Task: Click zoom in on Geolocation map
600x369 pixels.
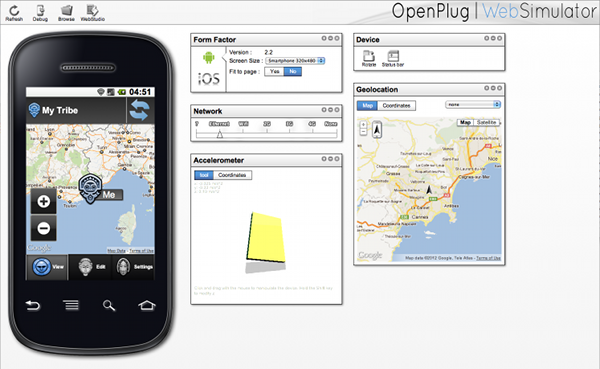Action: pos(364,124)
